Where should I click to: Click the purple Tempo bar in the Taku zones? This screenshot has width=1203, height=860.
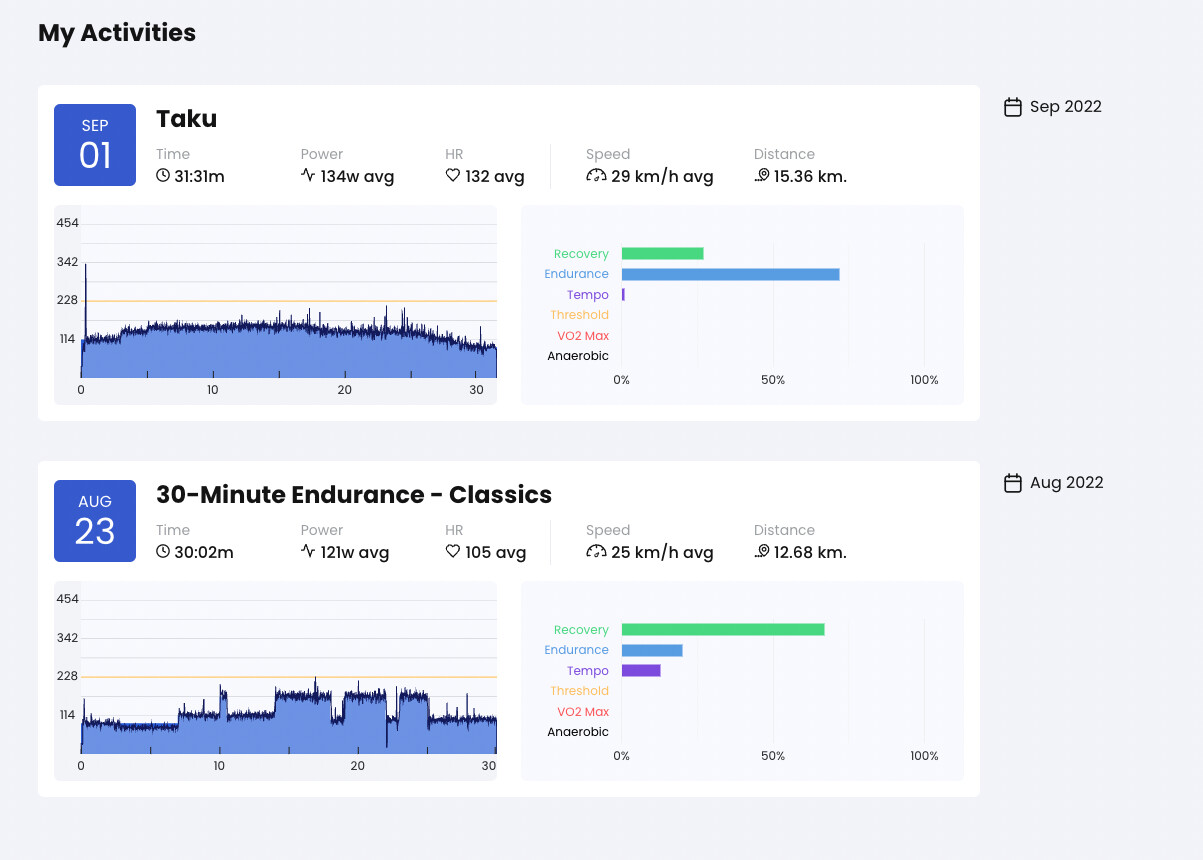click(623, 295)
